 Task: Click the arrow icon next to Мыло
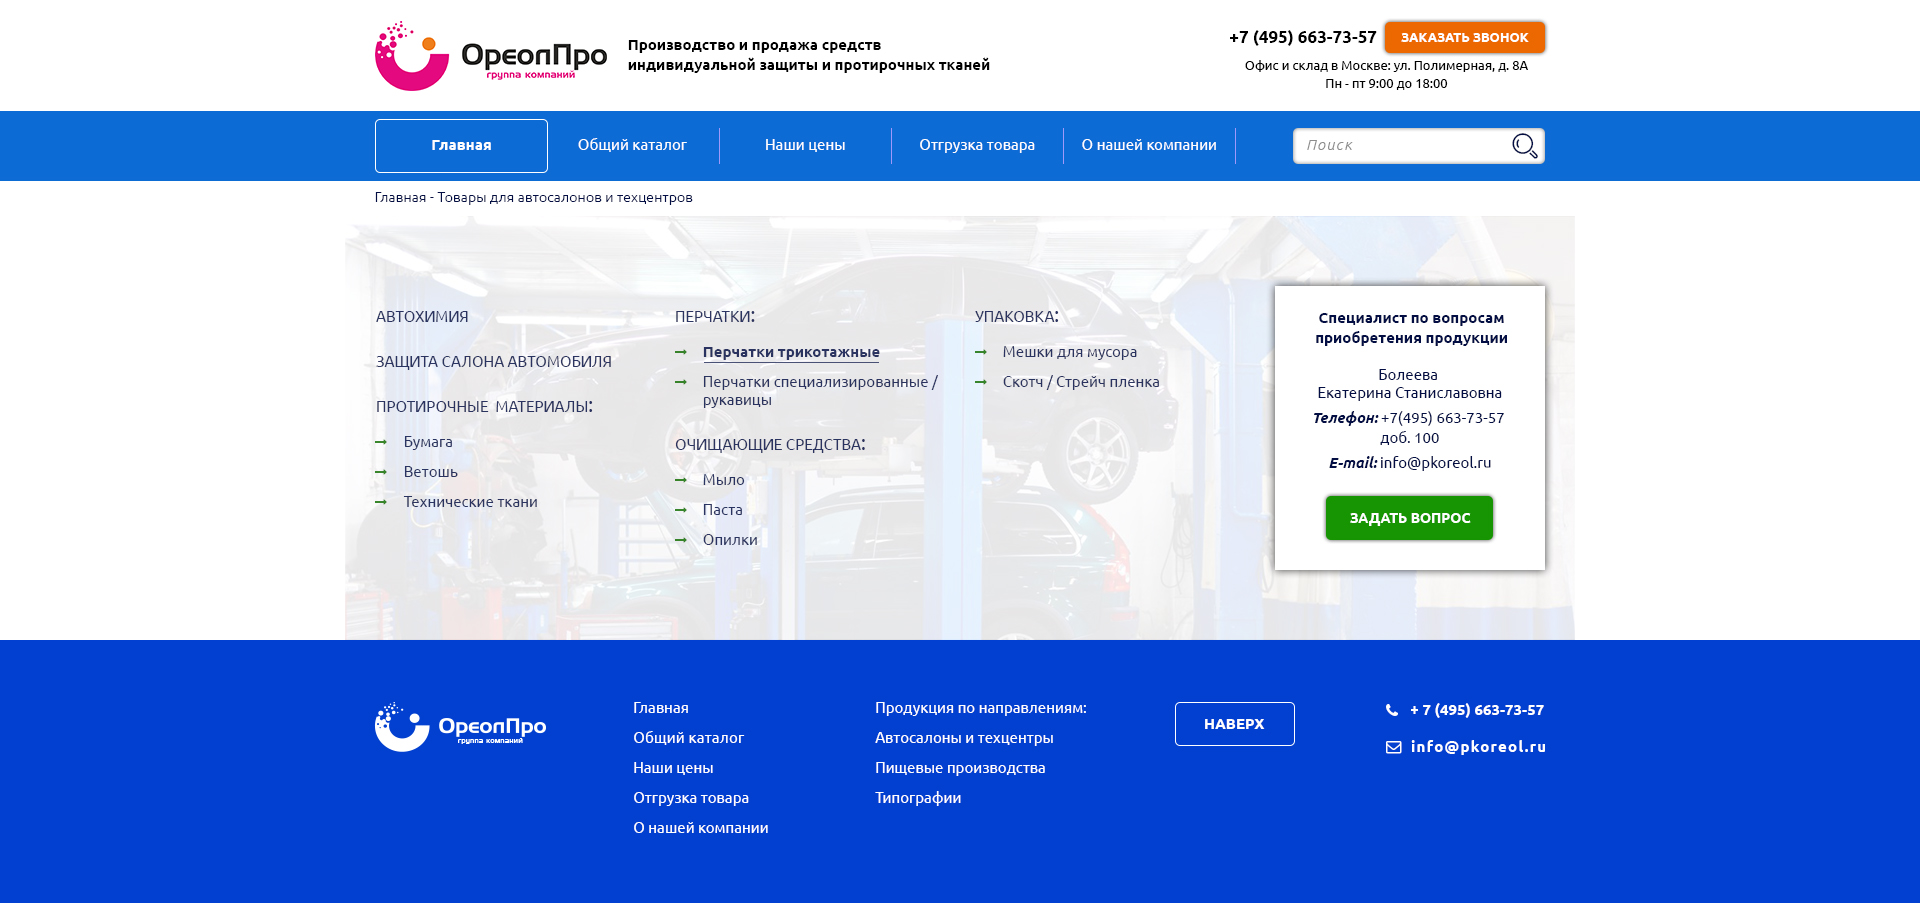coord(683,480)
